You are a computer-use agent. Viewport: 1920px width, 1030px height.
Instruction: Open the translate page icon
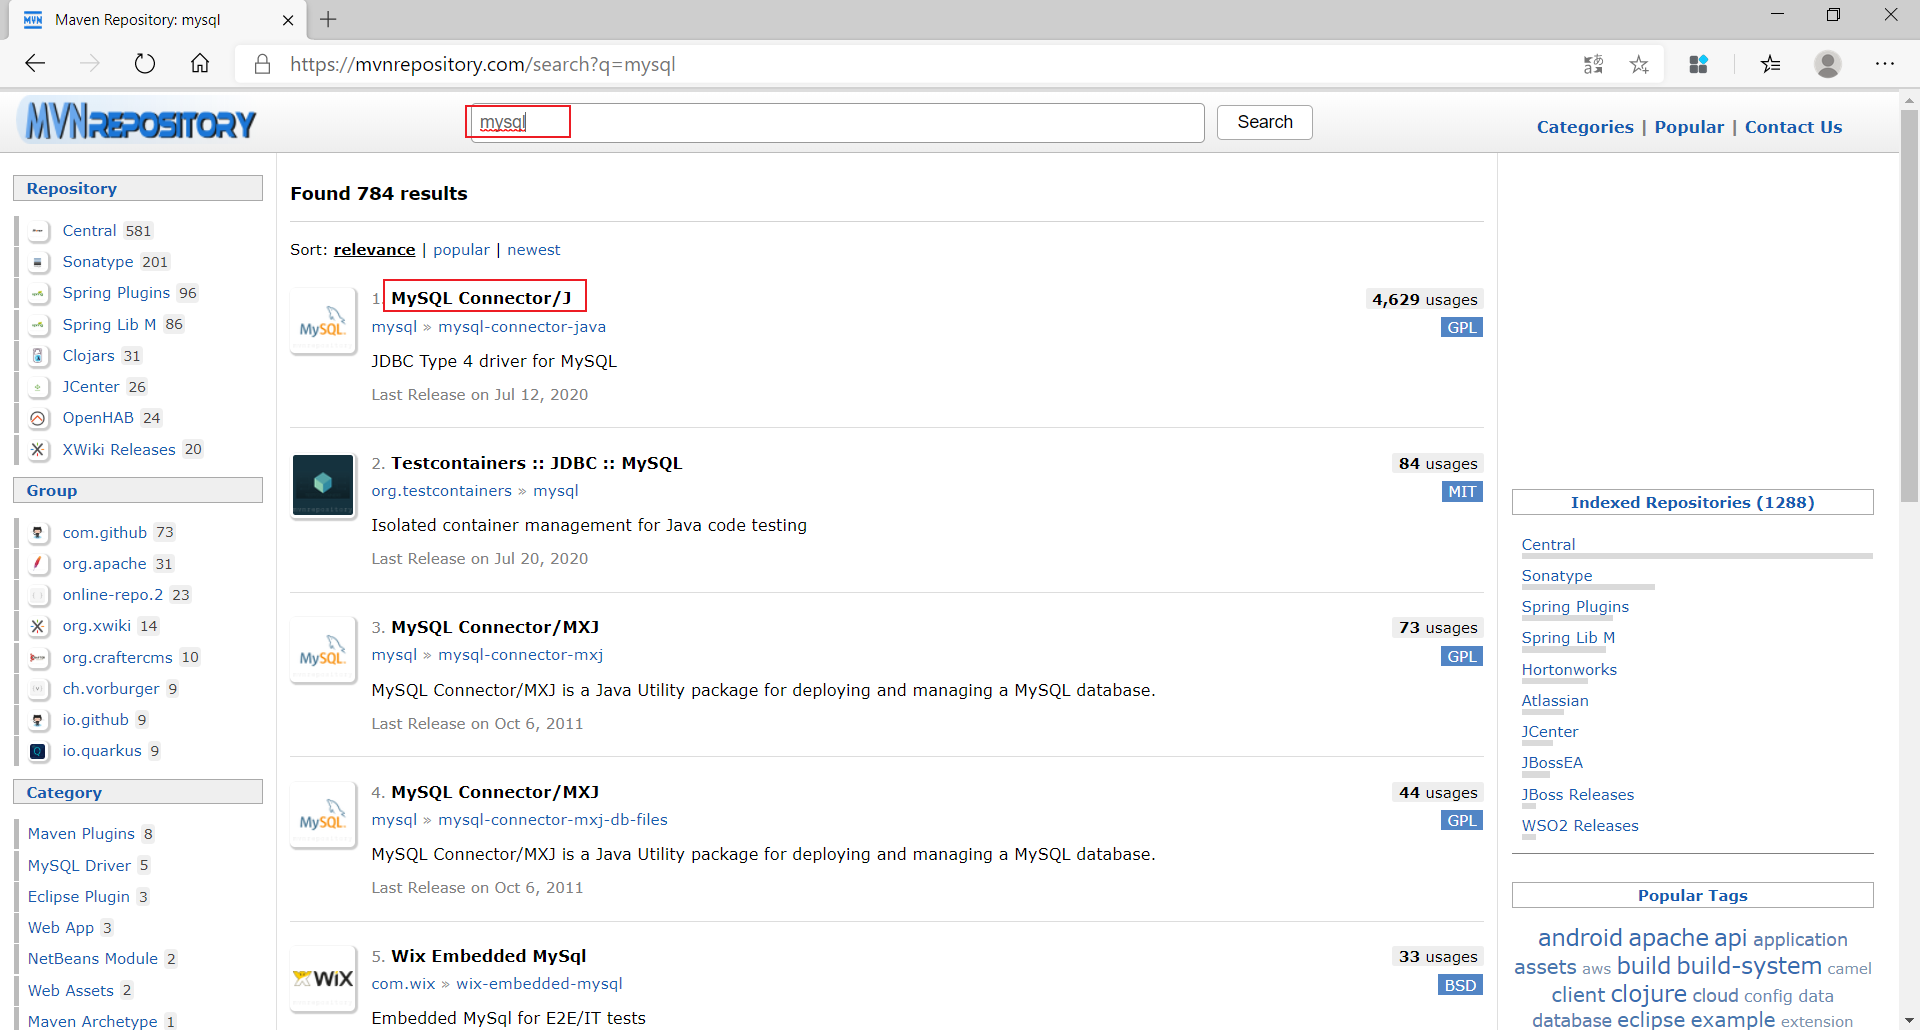coord(1593,65)
